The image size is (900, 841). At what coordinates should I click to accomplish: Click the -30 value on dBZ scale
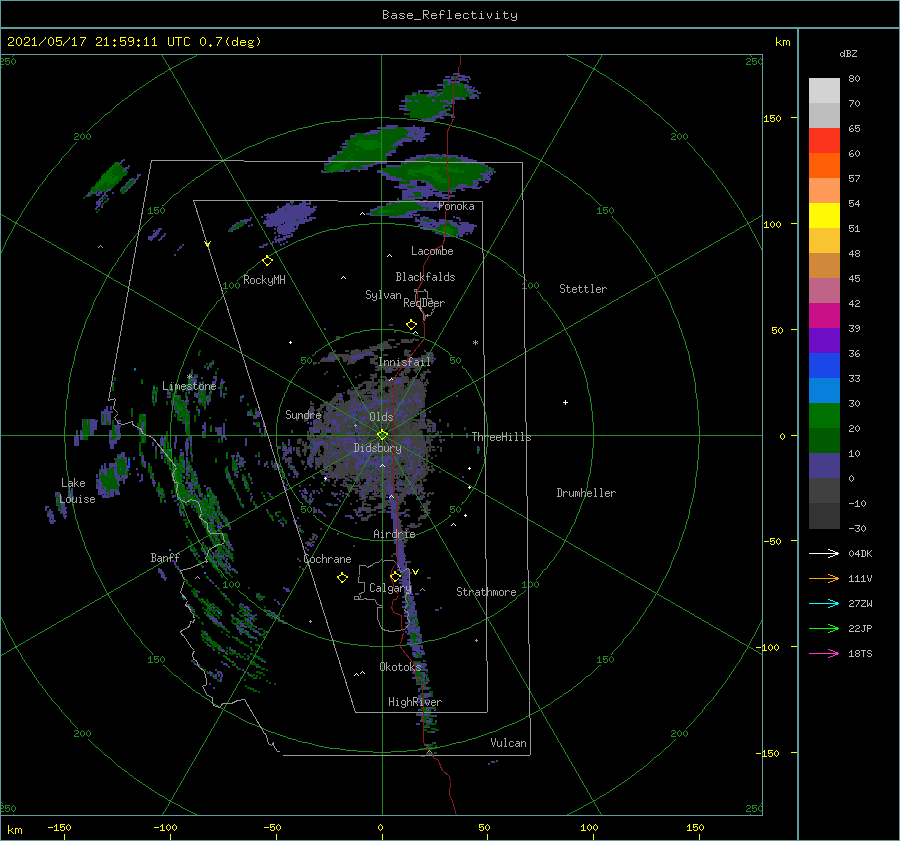click(858, 528)
